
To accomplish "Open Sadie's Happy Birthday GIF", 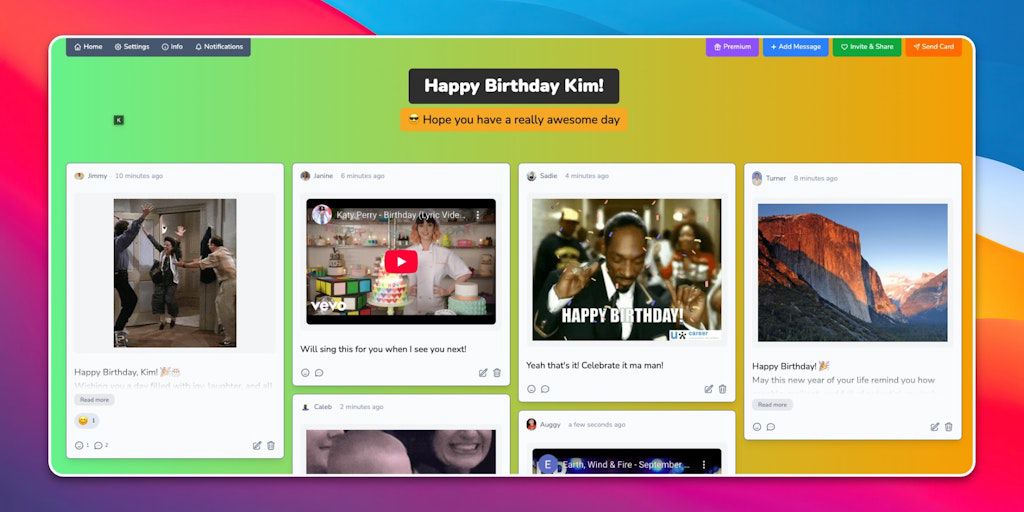I will [x=627, y=270].
